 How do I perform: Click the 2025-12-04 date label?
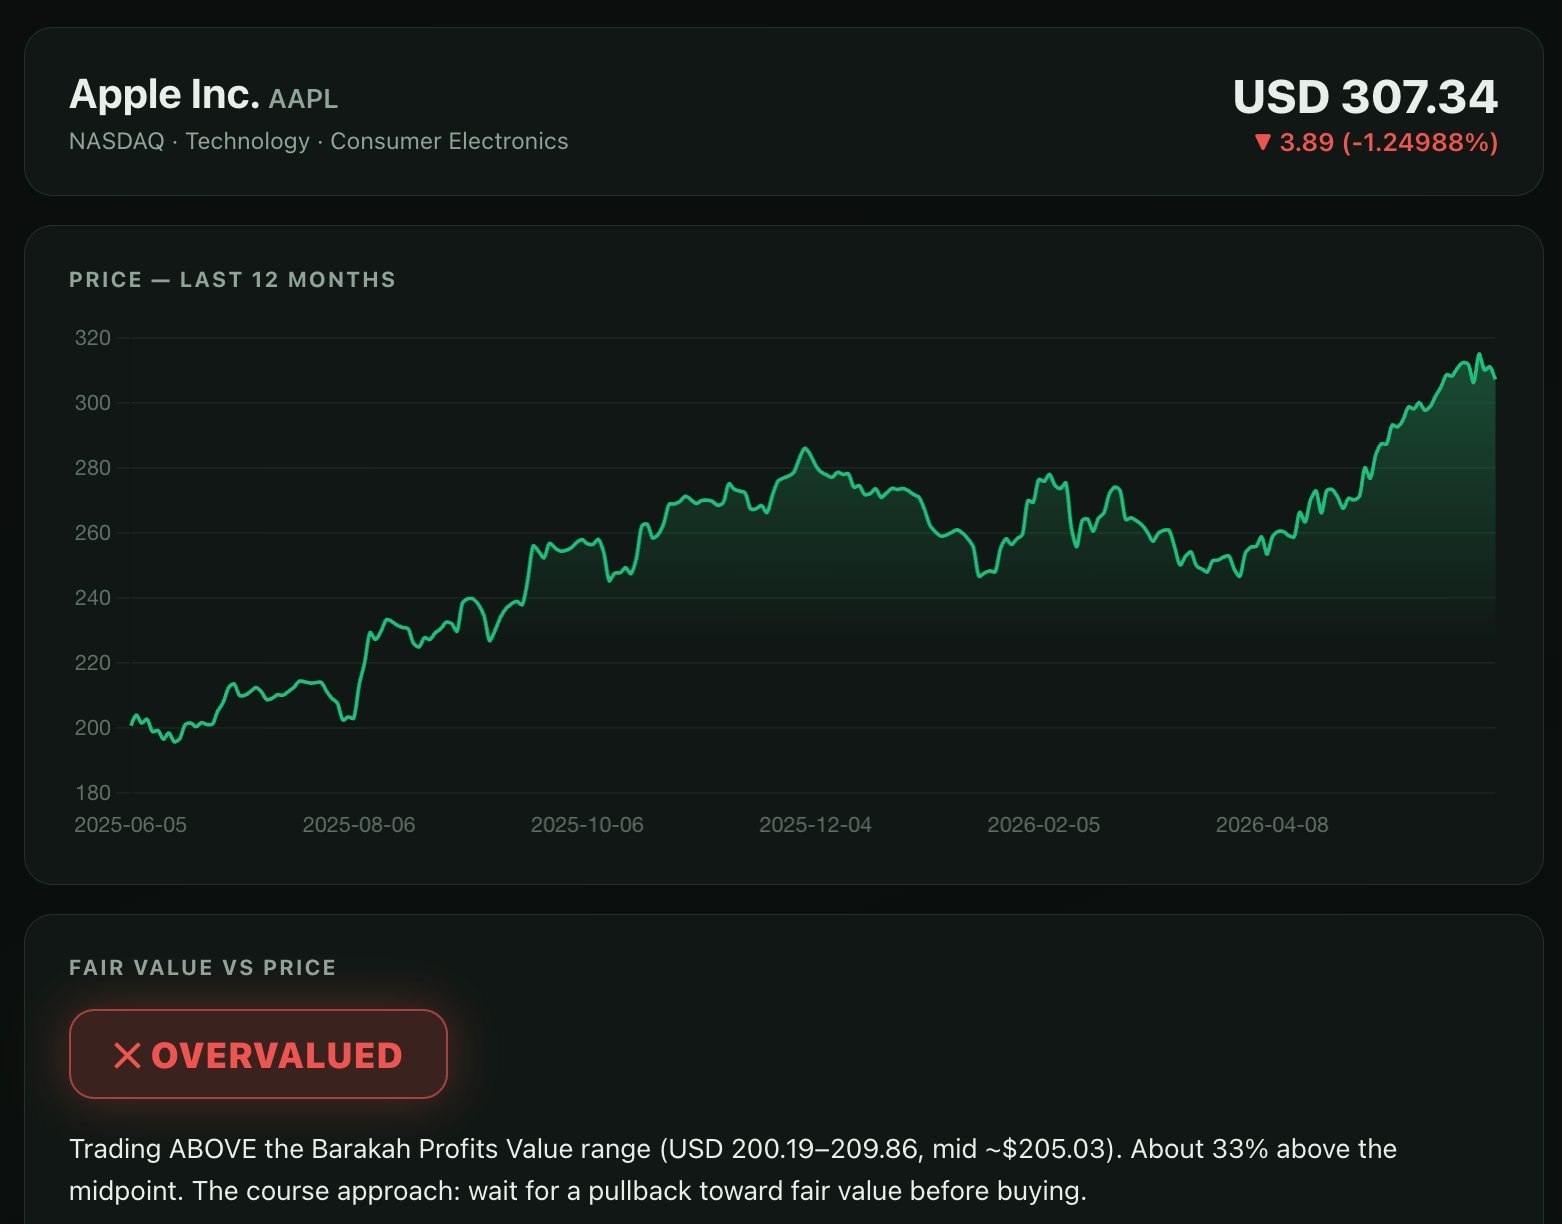pos(815,825)
